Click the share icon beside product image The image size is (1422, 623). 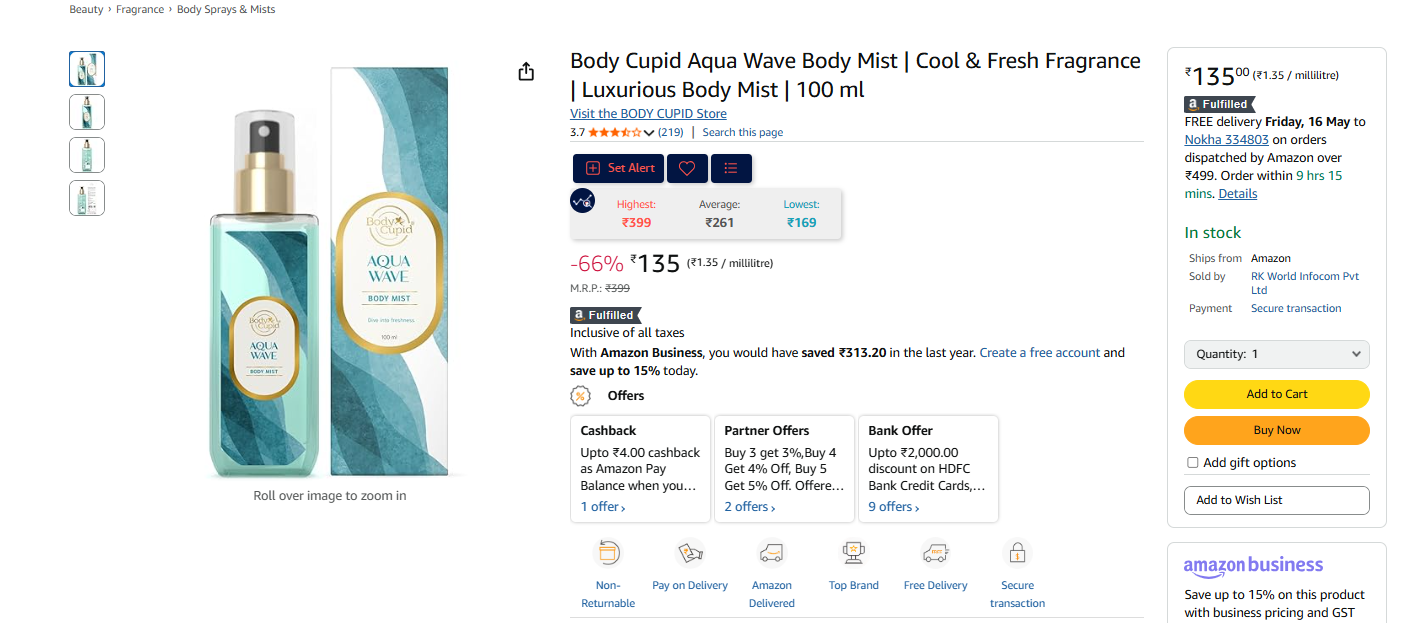pos(526,72)
